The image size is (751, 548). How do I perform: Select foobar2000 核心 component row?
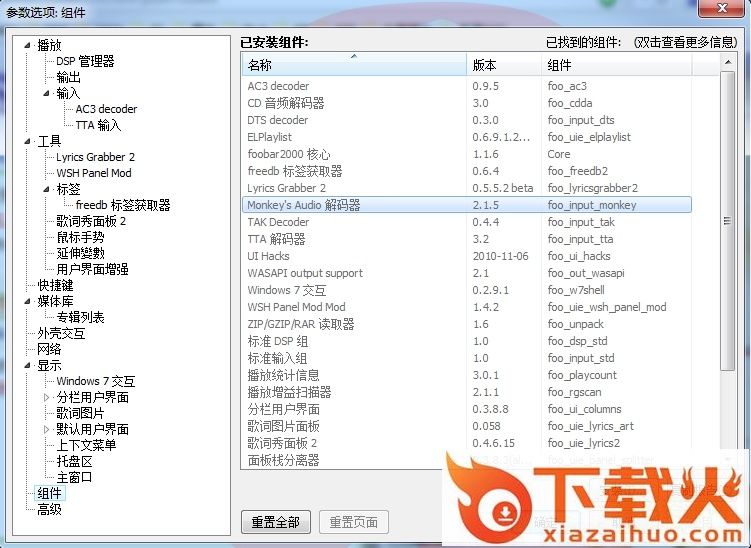[x=467, y=154]
